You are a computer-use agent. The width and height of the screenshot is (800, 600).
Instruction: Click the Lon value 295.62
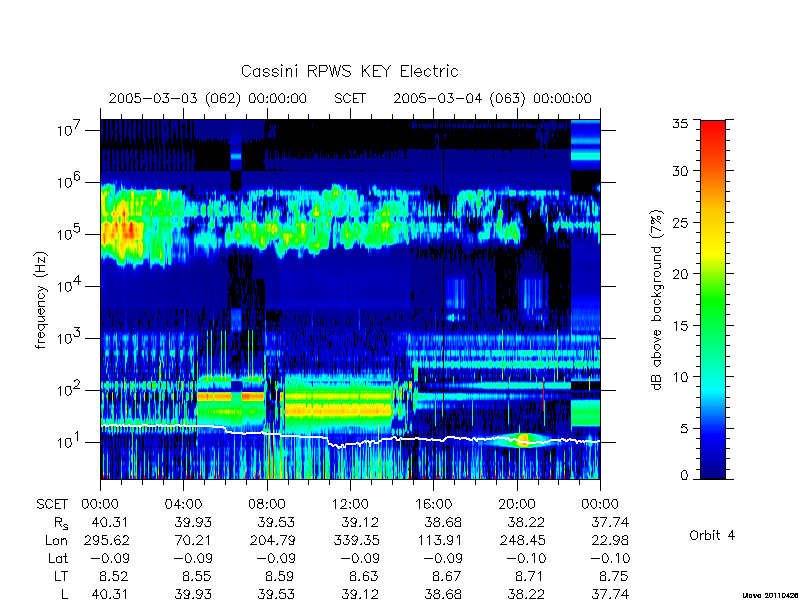[x=106, y=540]
